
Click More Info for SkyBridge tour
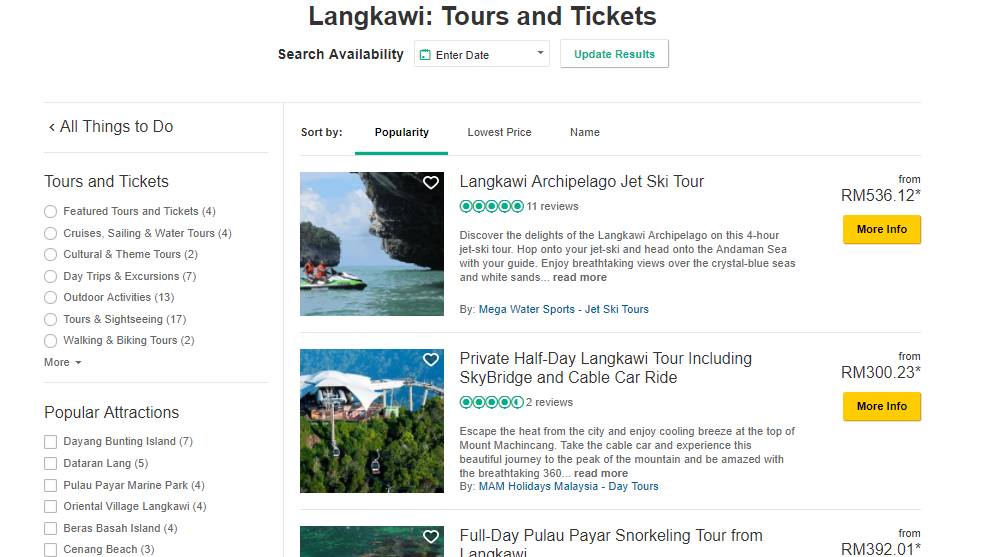[x=882, y=407]
